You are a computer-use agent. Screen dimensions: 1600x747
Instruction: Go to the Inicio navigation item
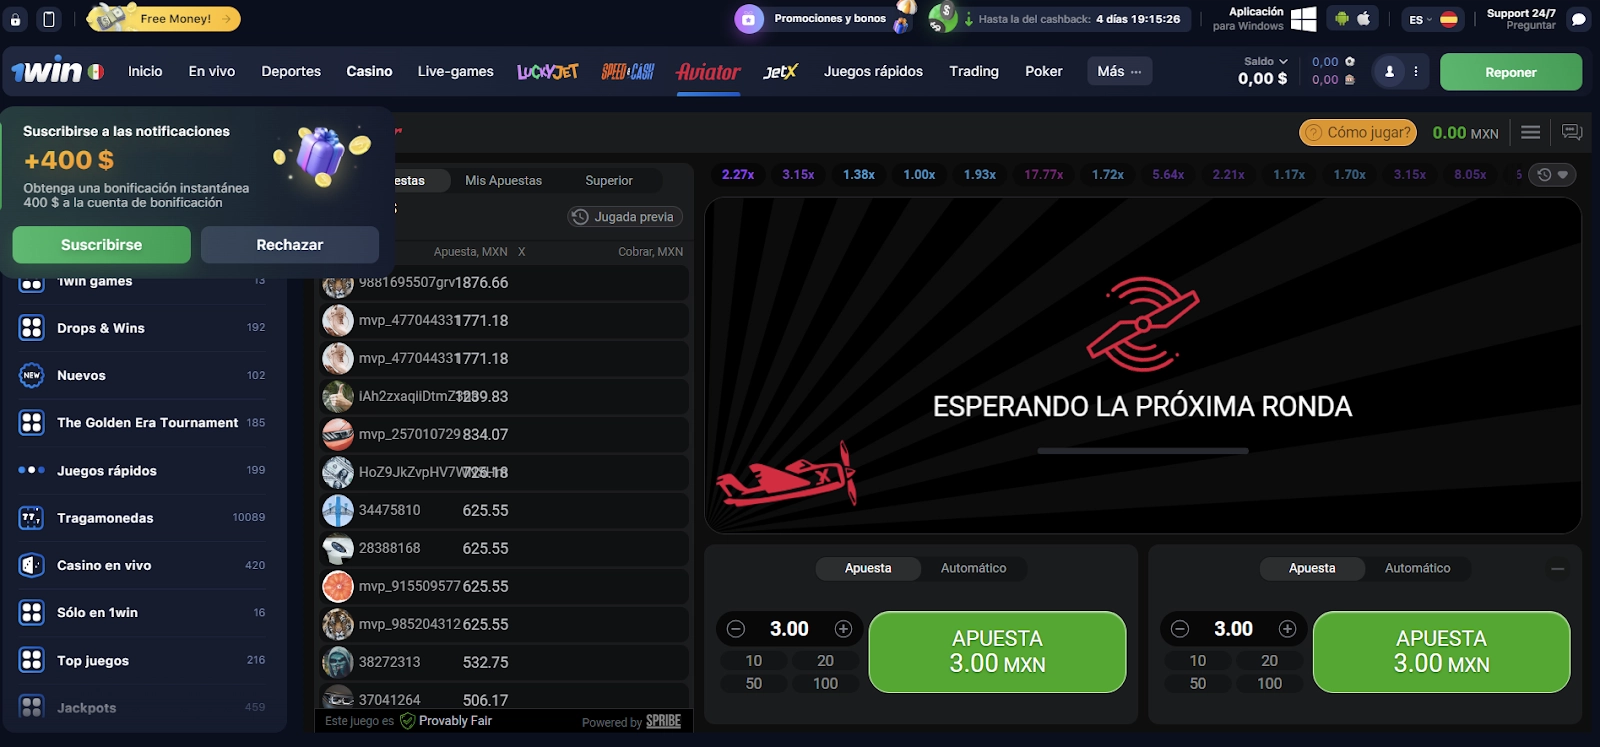pyautogui.click(x=145, y=71)
